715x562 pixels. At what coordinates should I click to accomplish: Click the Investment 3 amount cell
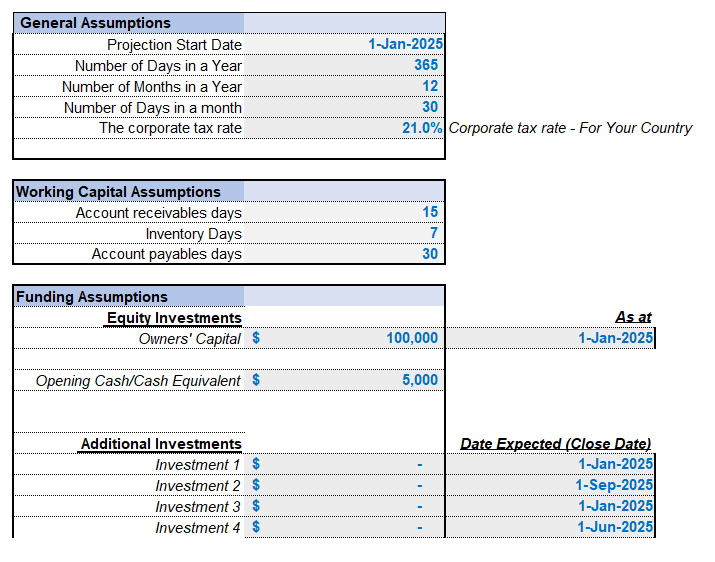coord(344,506)
